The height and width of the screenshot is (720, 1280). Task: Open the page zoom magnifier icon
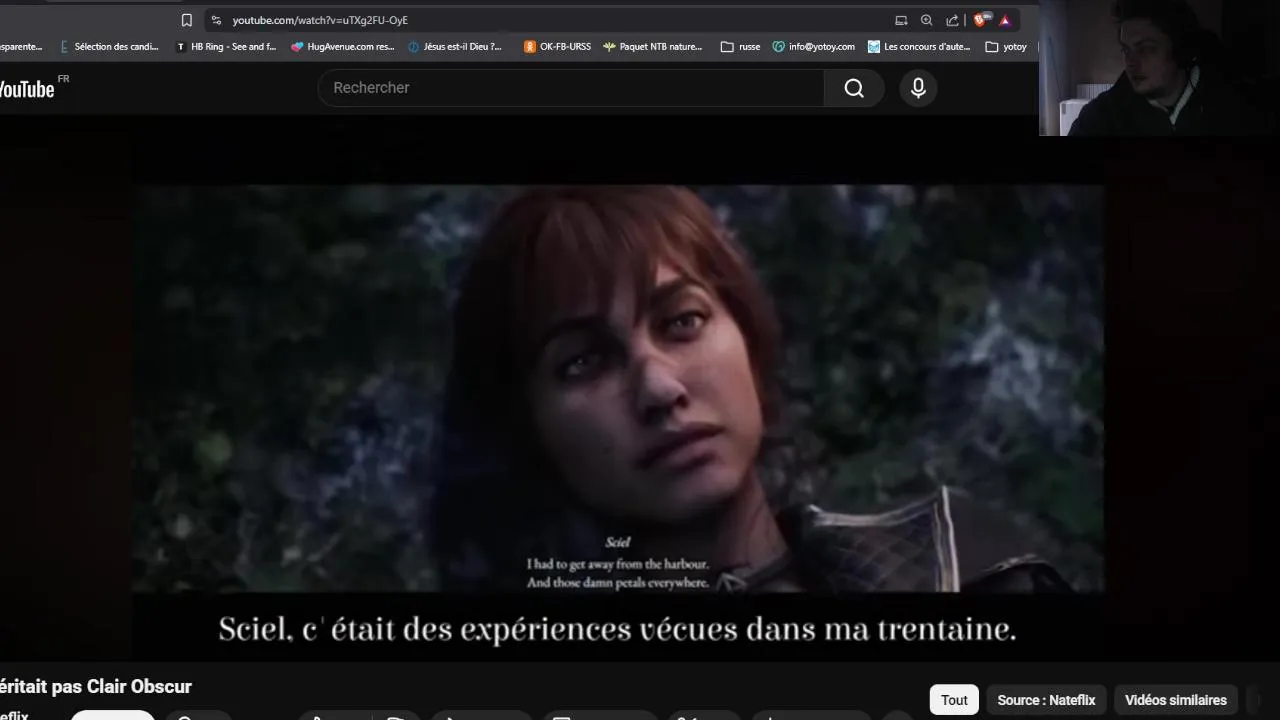click(x=926, y=20)
